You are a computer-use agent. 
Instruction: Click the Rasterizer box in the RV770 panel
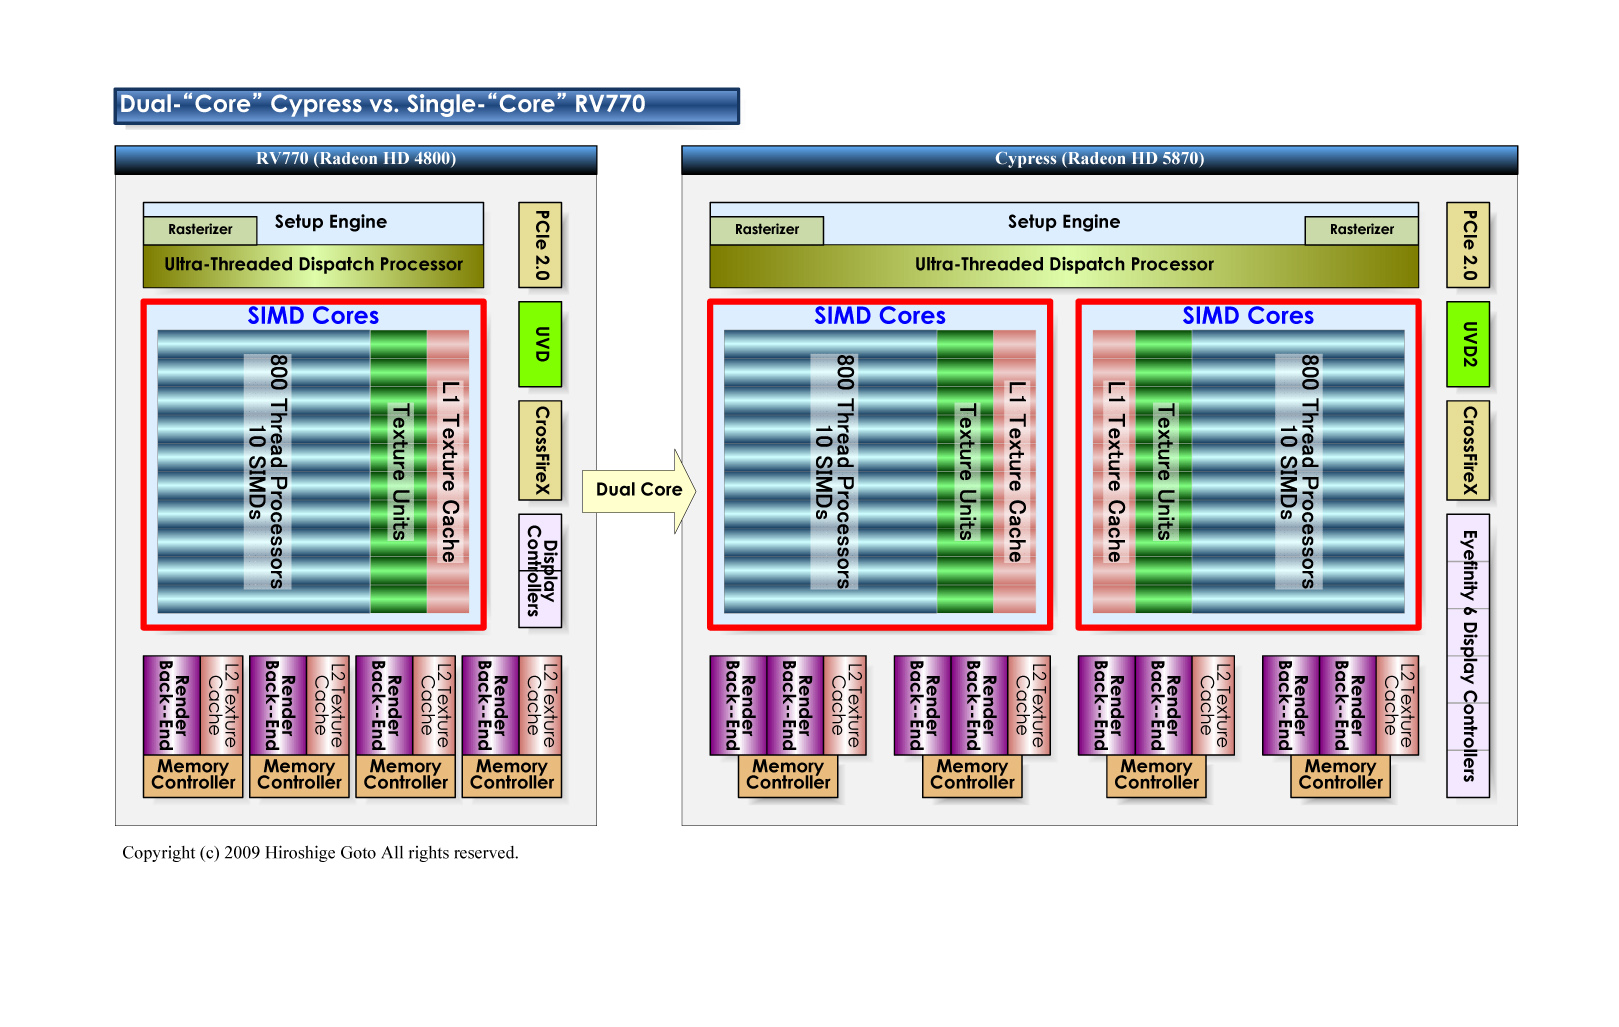coord(200,230)
